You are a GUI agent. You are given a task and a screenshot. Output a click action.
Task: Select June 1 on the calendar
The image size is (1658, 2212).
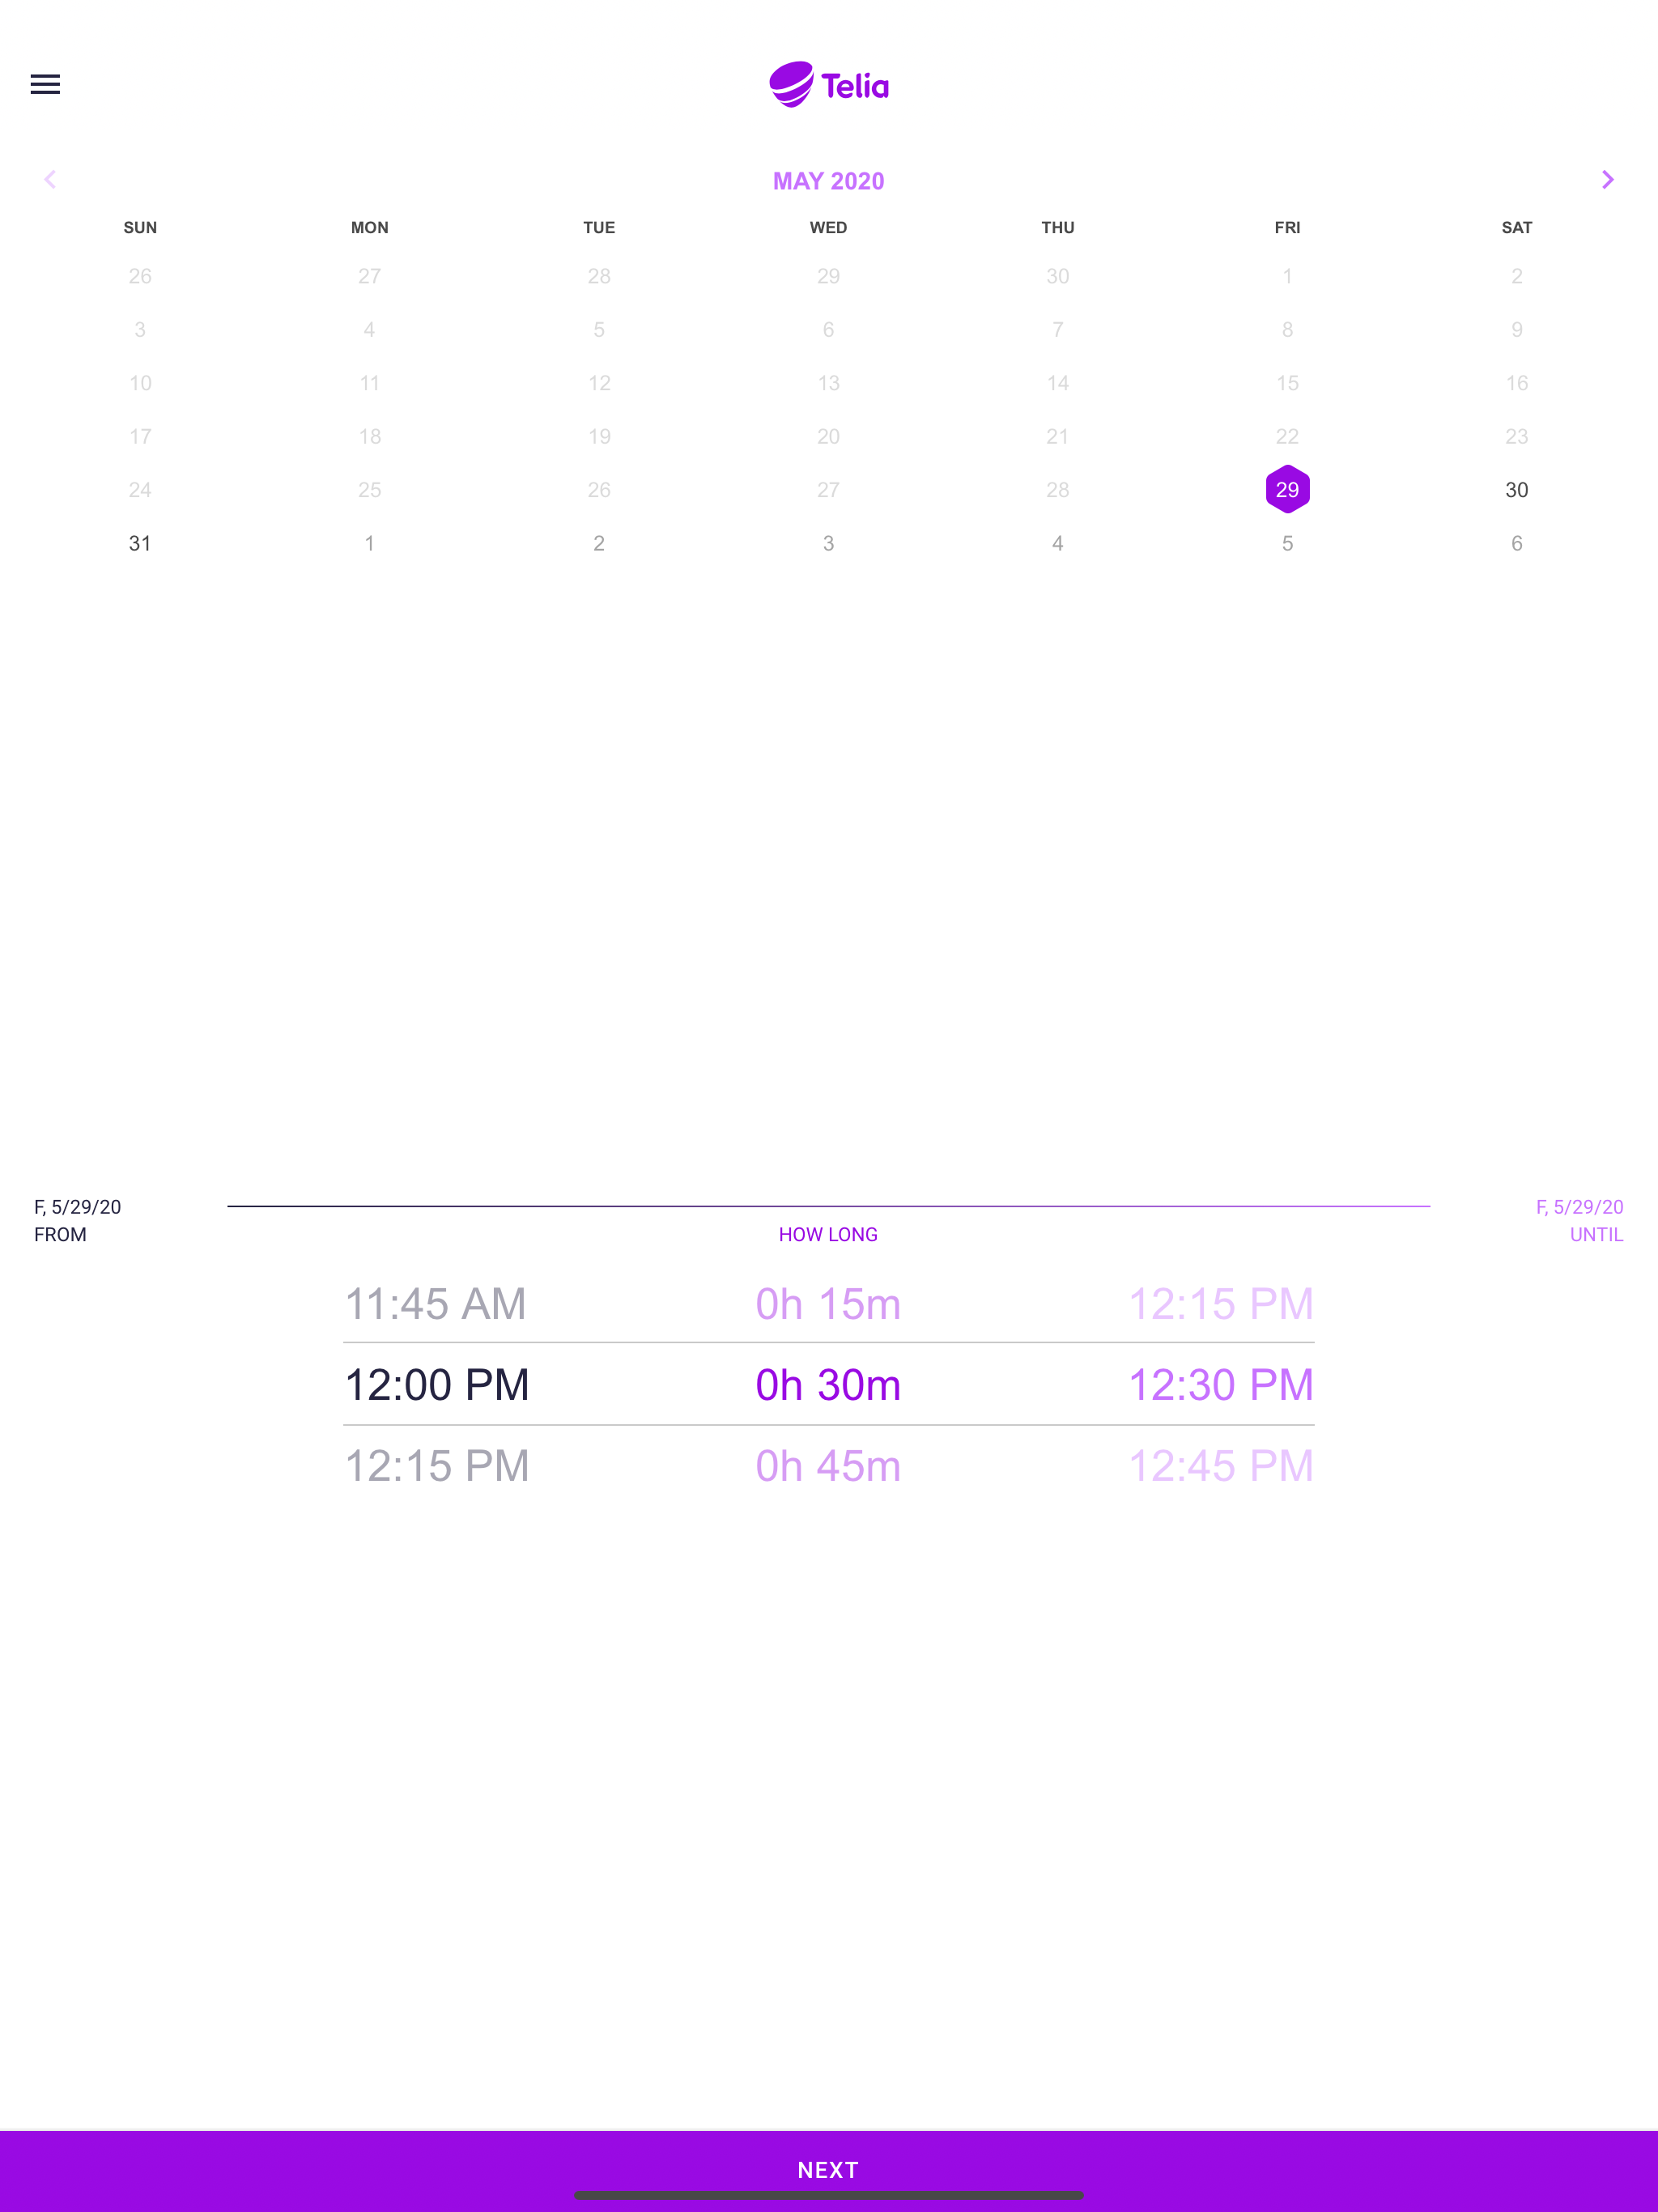pyautogui.click(x=369, y=543)
